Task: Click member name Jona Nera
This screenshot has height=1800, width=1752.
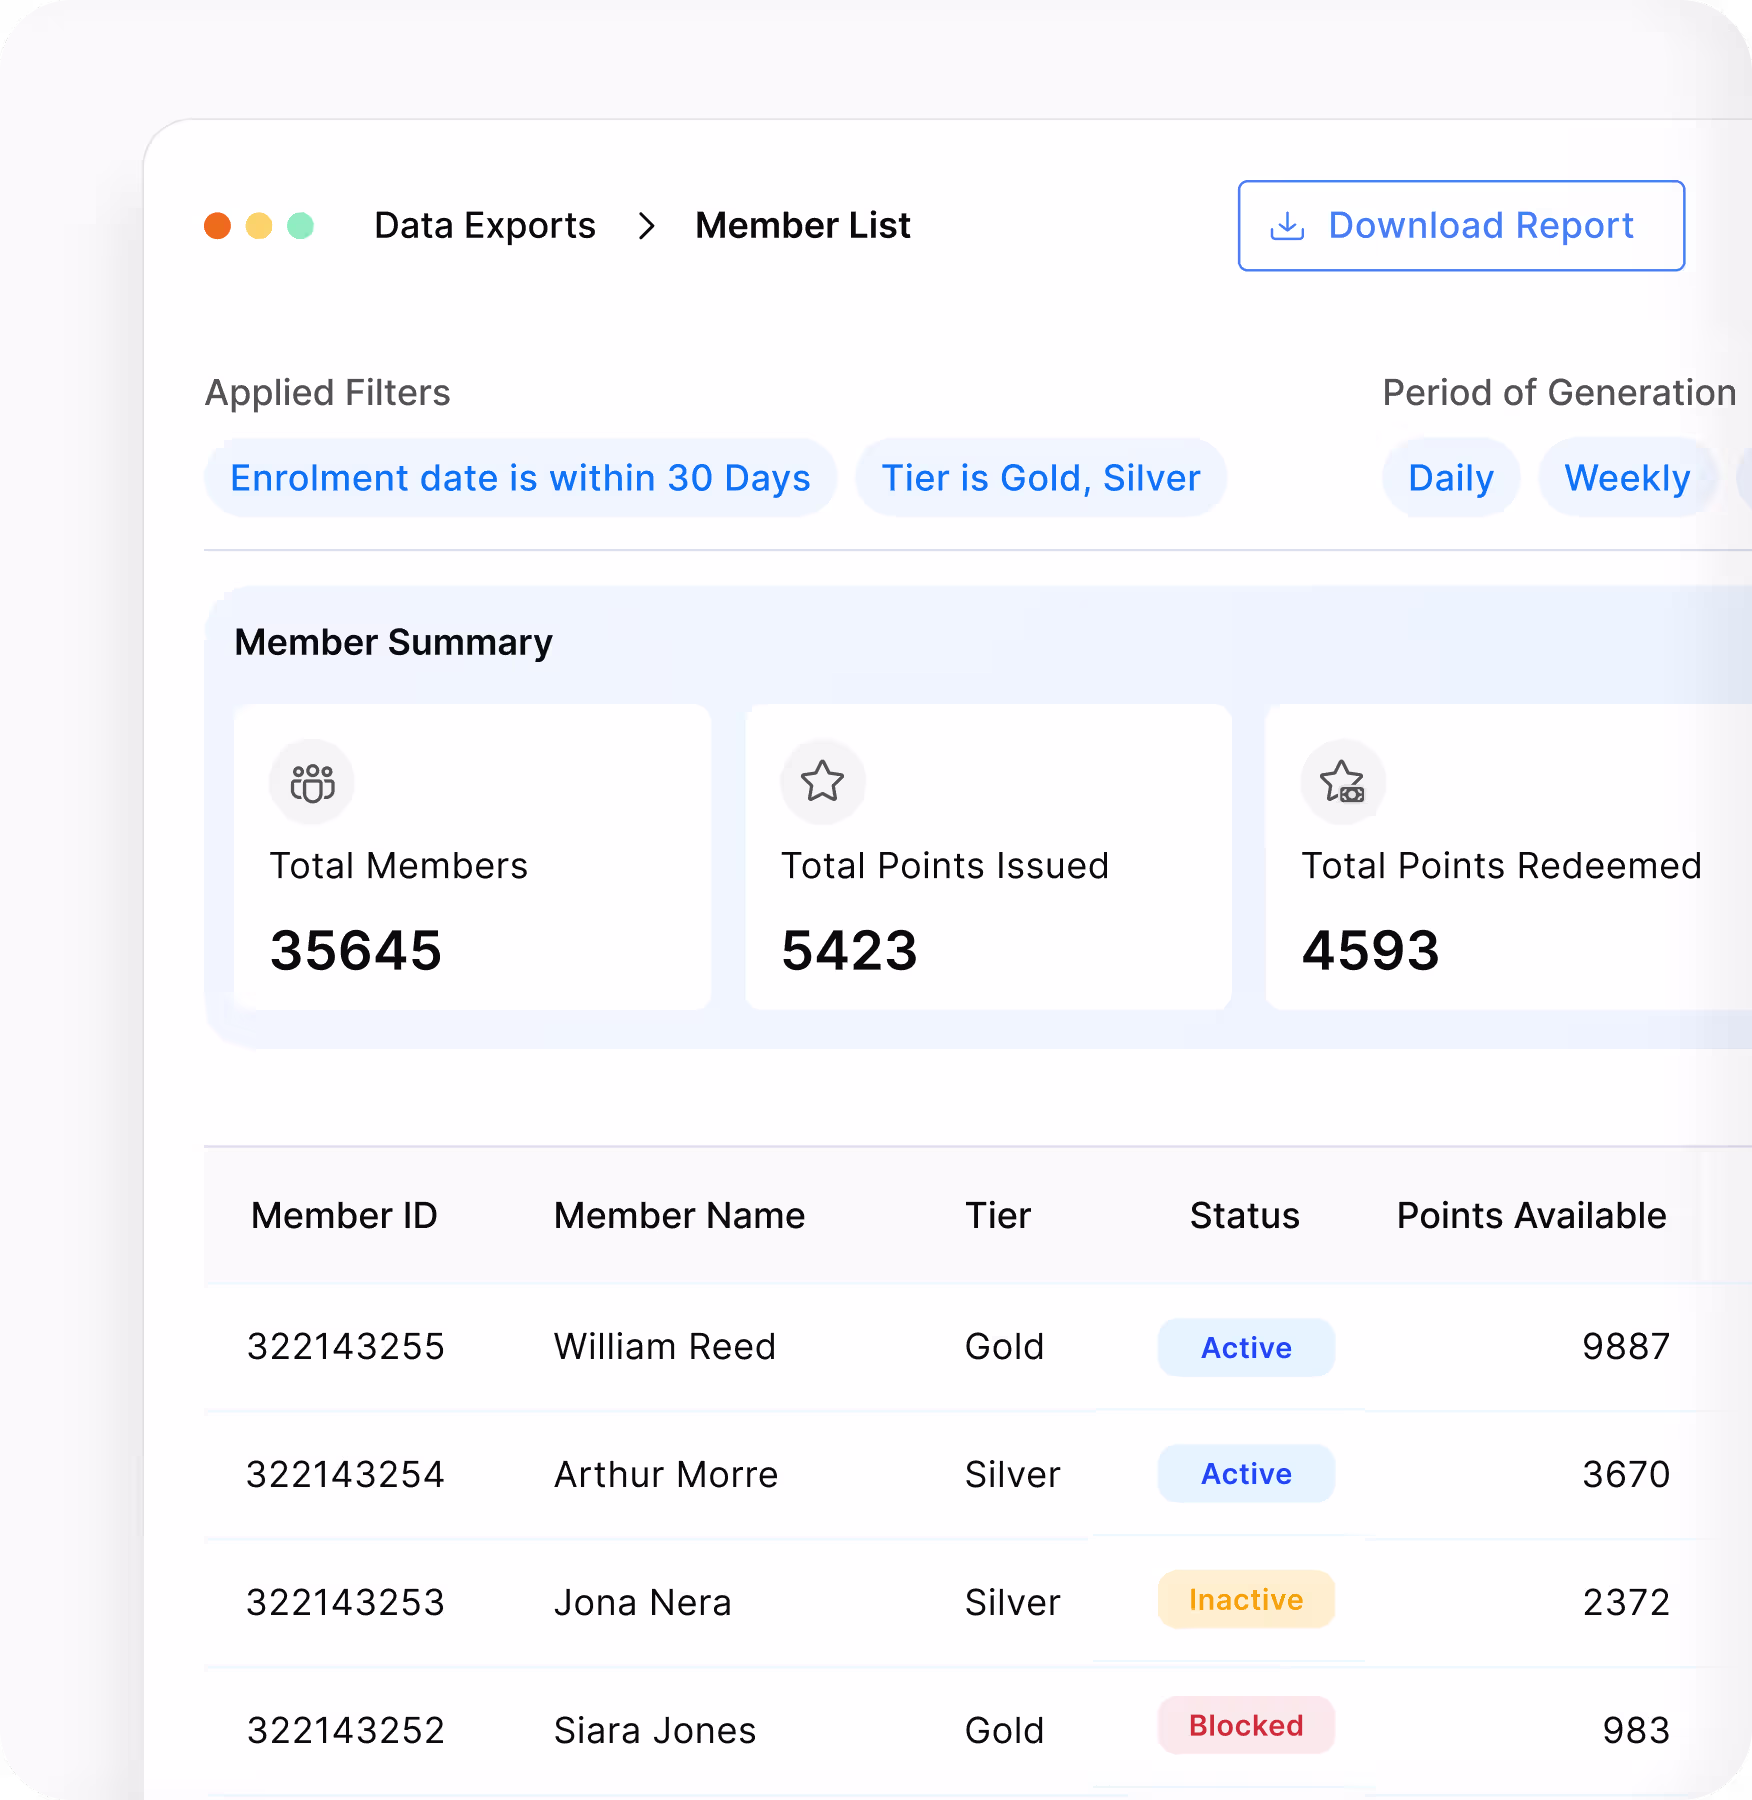Action: (643, 1603)
